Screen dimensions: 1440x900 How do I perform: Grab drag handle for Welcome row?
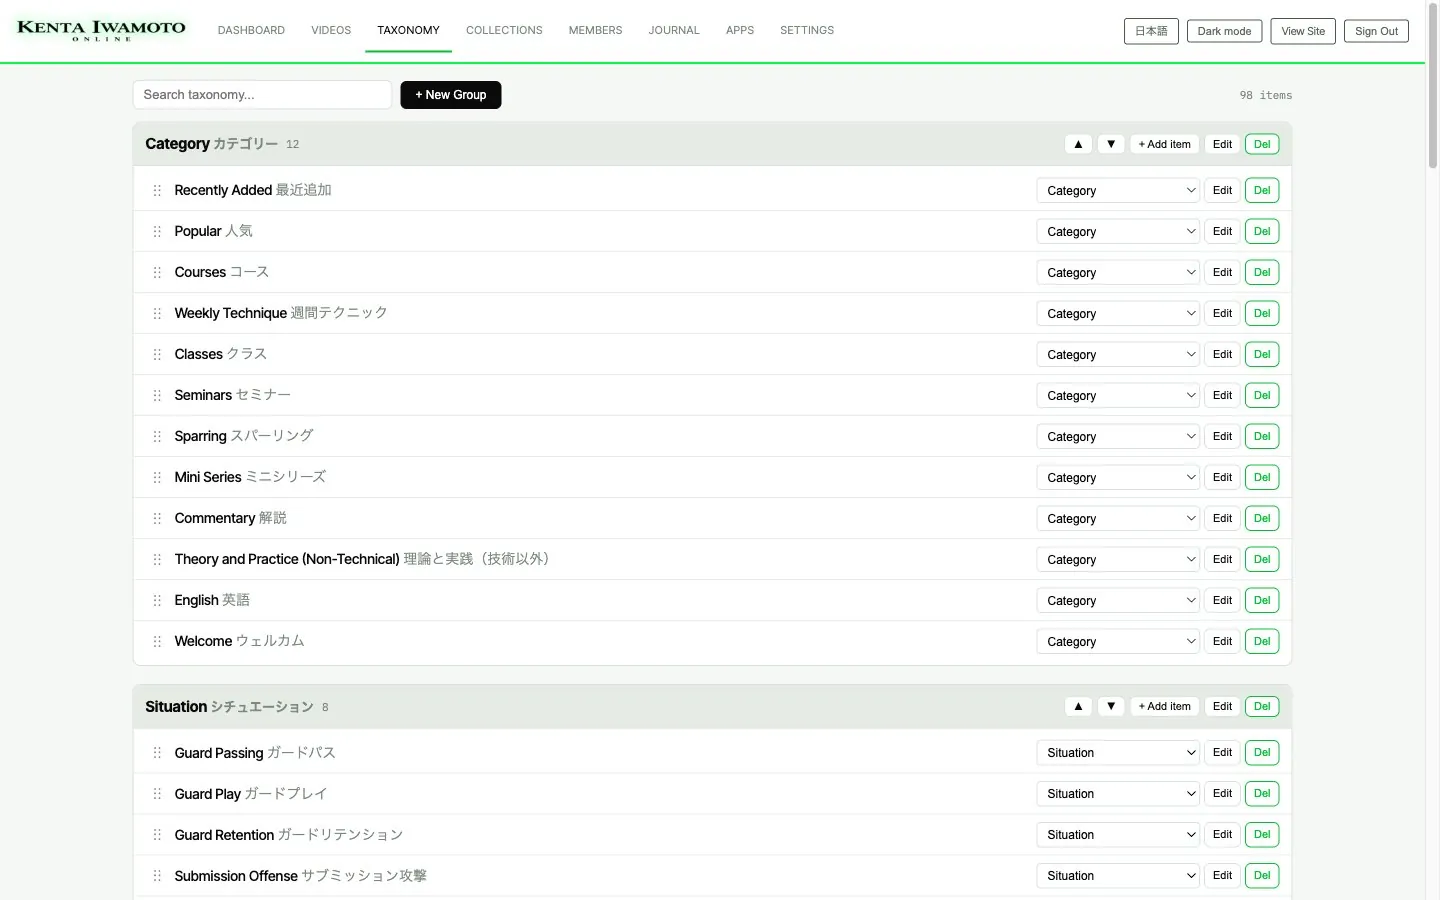(157, 641)
